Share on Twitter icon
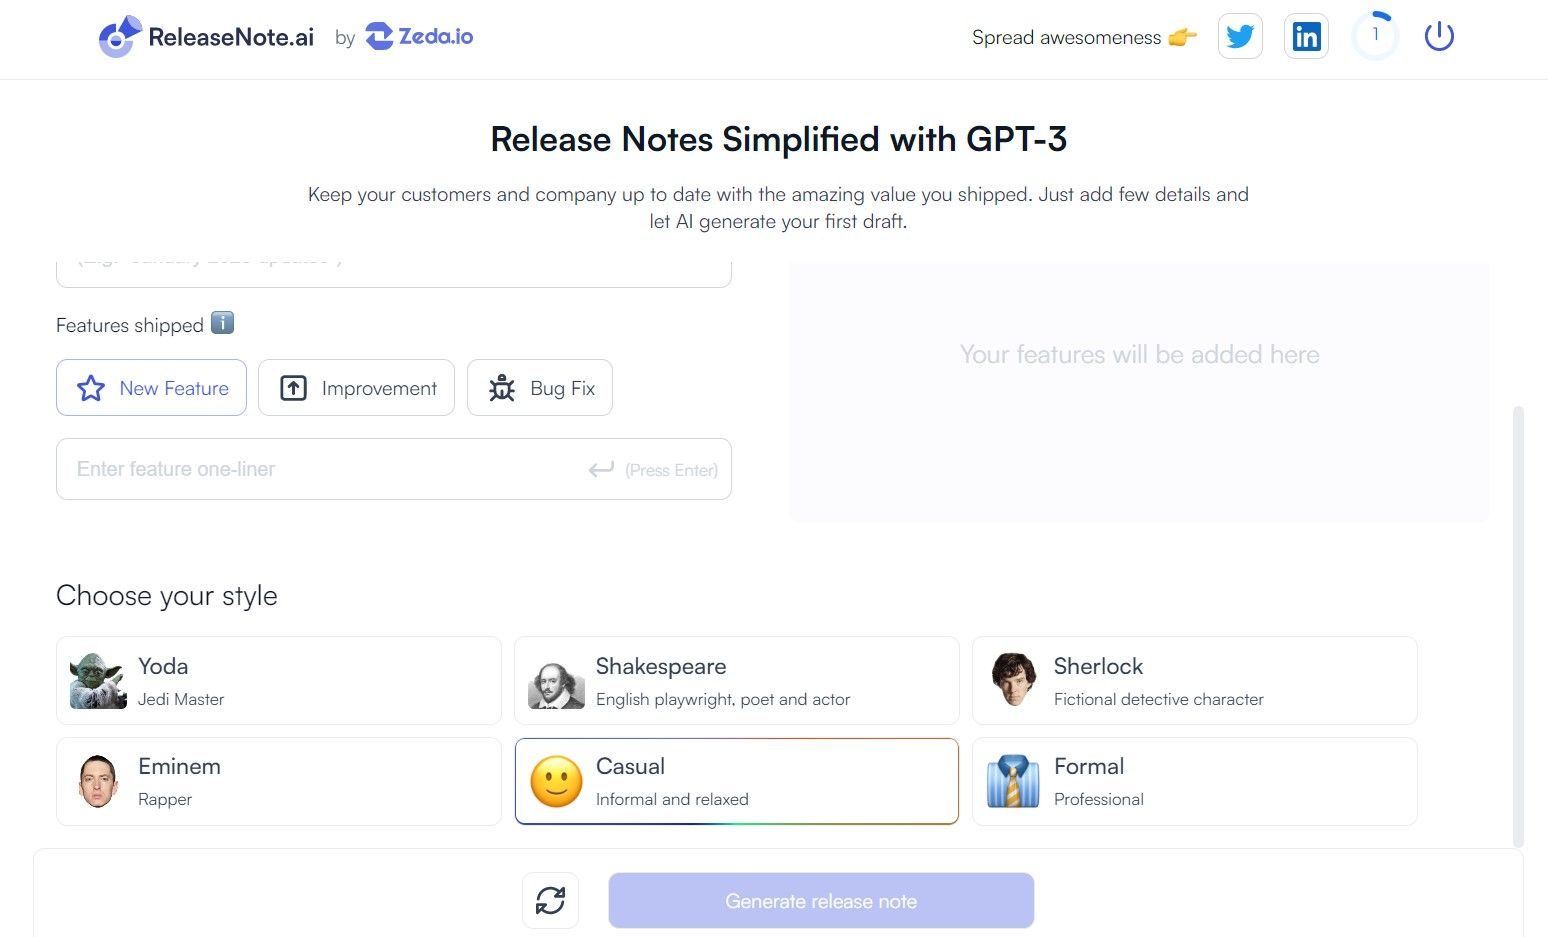 (1240, 37)
